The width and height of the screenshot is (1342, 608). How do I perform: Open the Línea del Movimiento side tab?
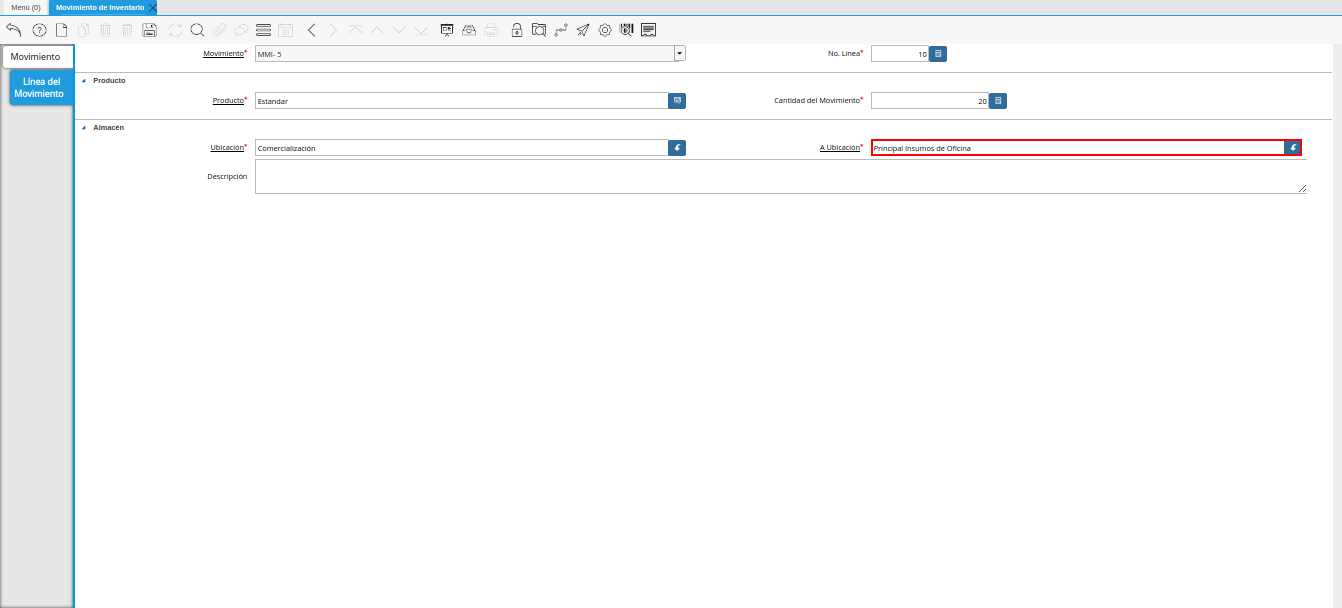point(39,88)
